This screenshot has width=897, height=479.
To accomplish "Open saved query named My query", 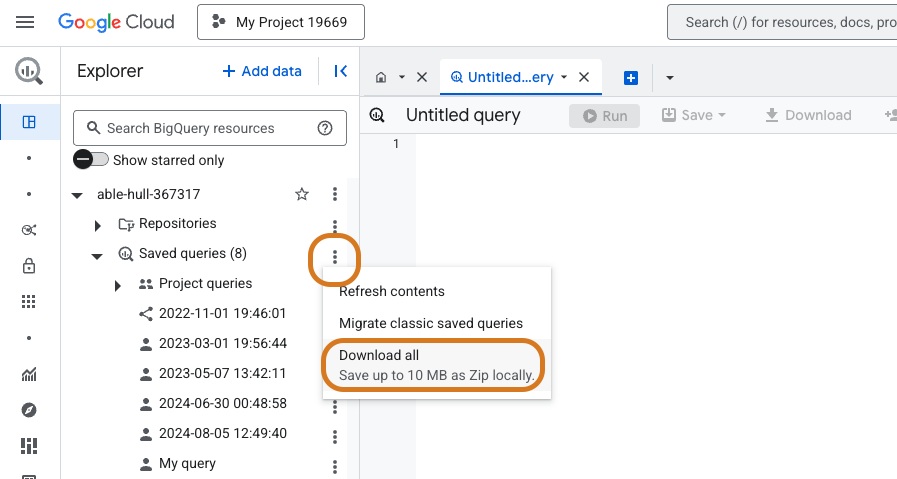I will (x=187, y=463).
